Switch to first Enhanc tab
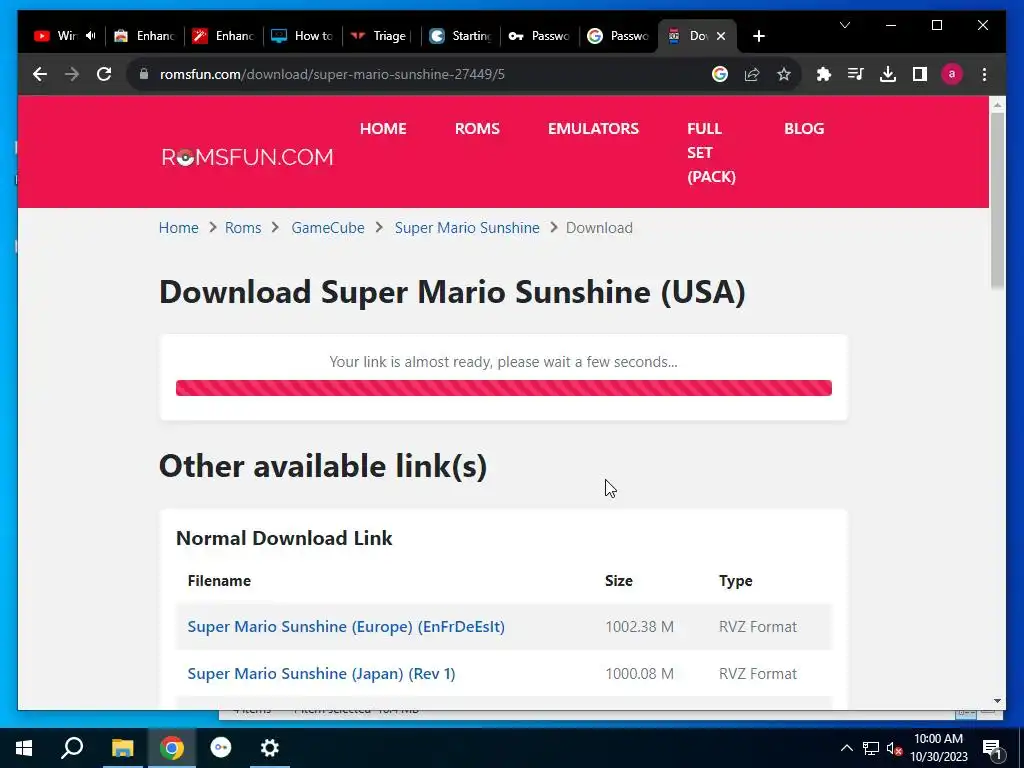This screenshot has height=768, width=1024. (144, 36)
